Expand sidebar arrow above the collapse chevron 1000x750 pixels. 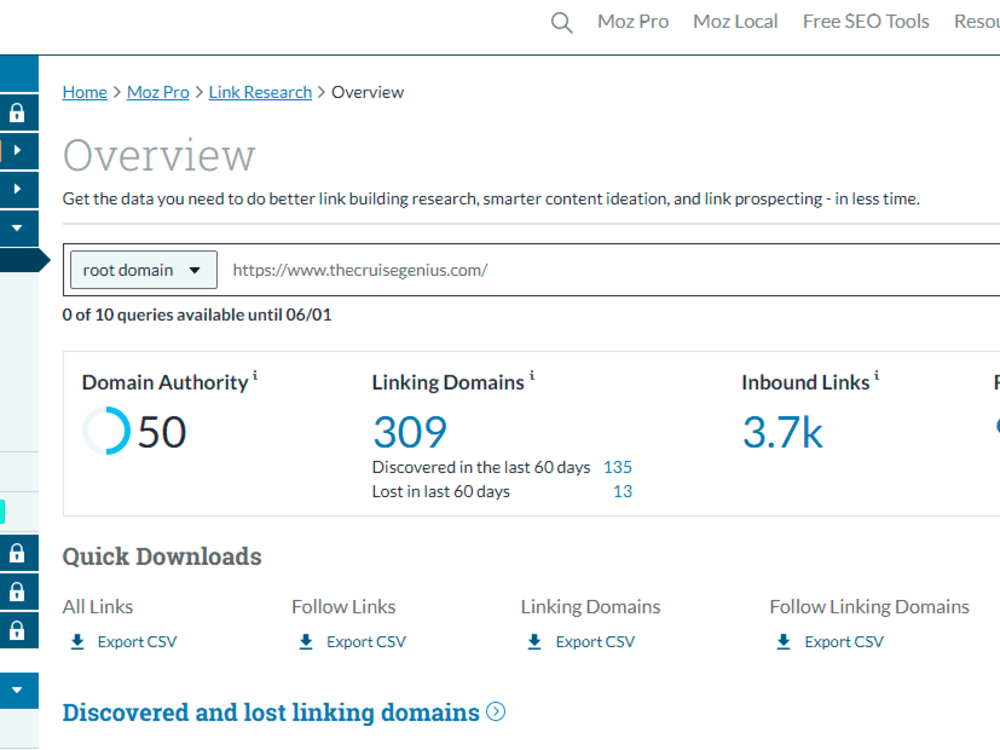pyautogui.click(x=17, y=189)
